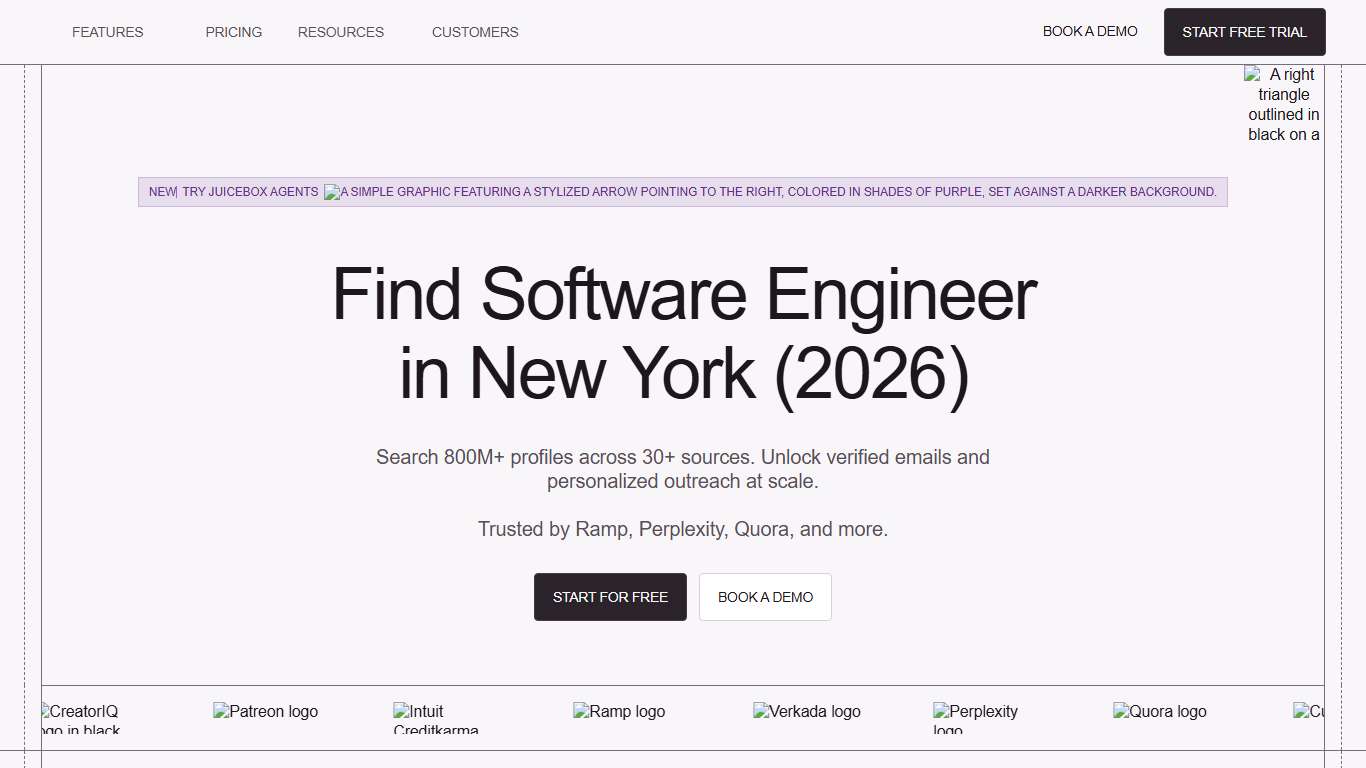
Task: Click BOOK A DEMO in the top navigation
Action: click(x=1090, y=31)
